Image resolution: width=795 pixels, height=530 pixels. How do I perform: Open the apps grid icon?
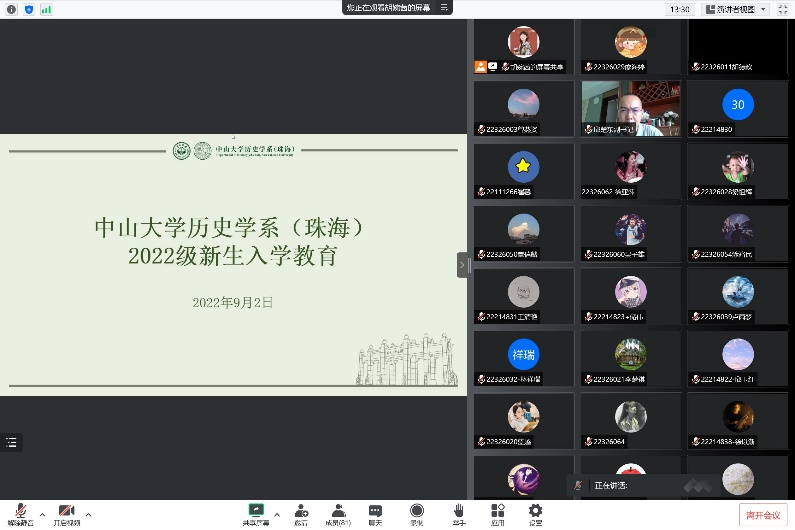497,510
